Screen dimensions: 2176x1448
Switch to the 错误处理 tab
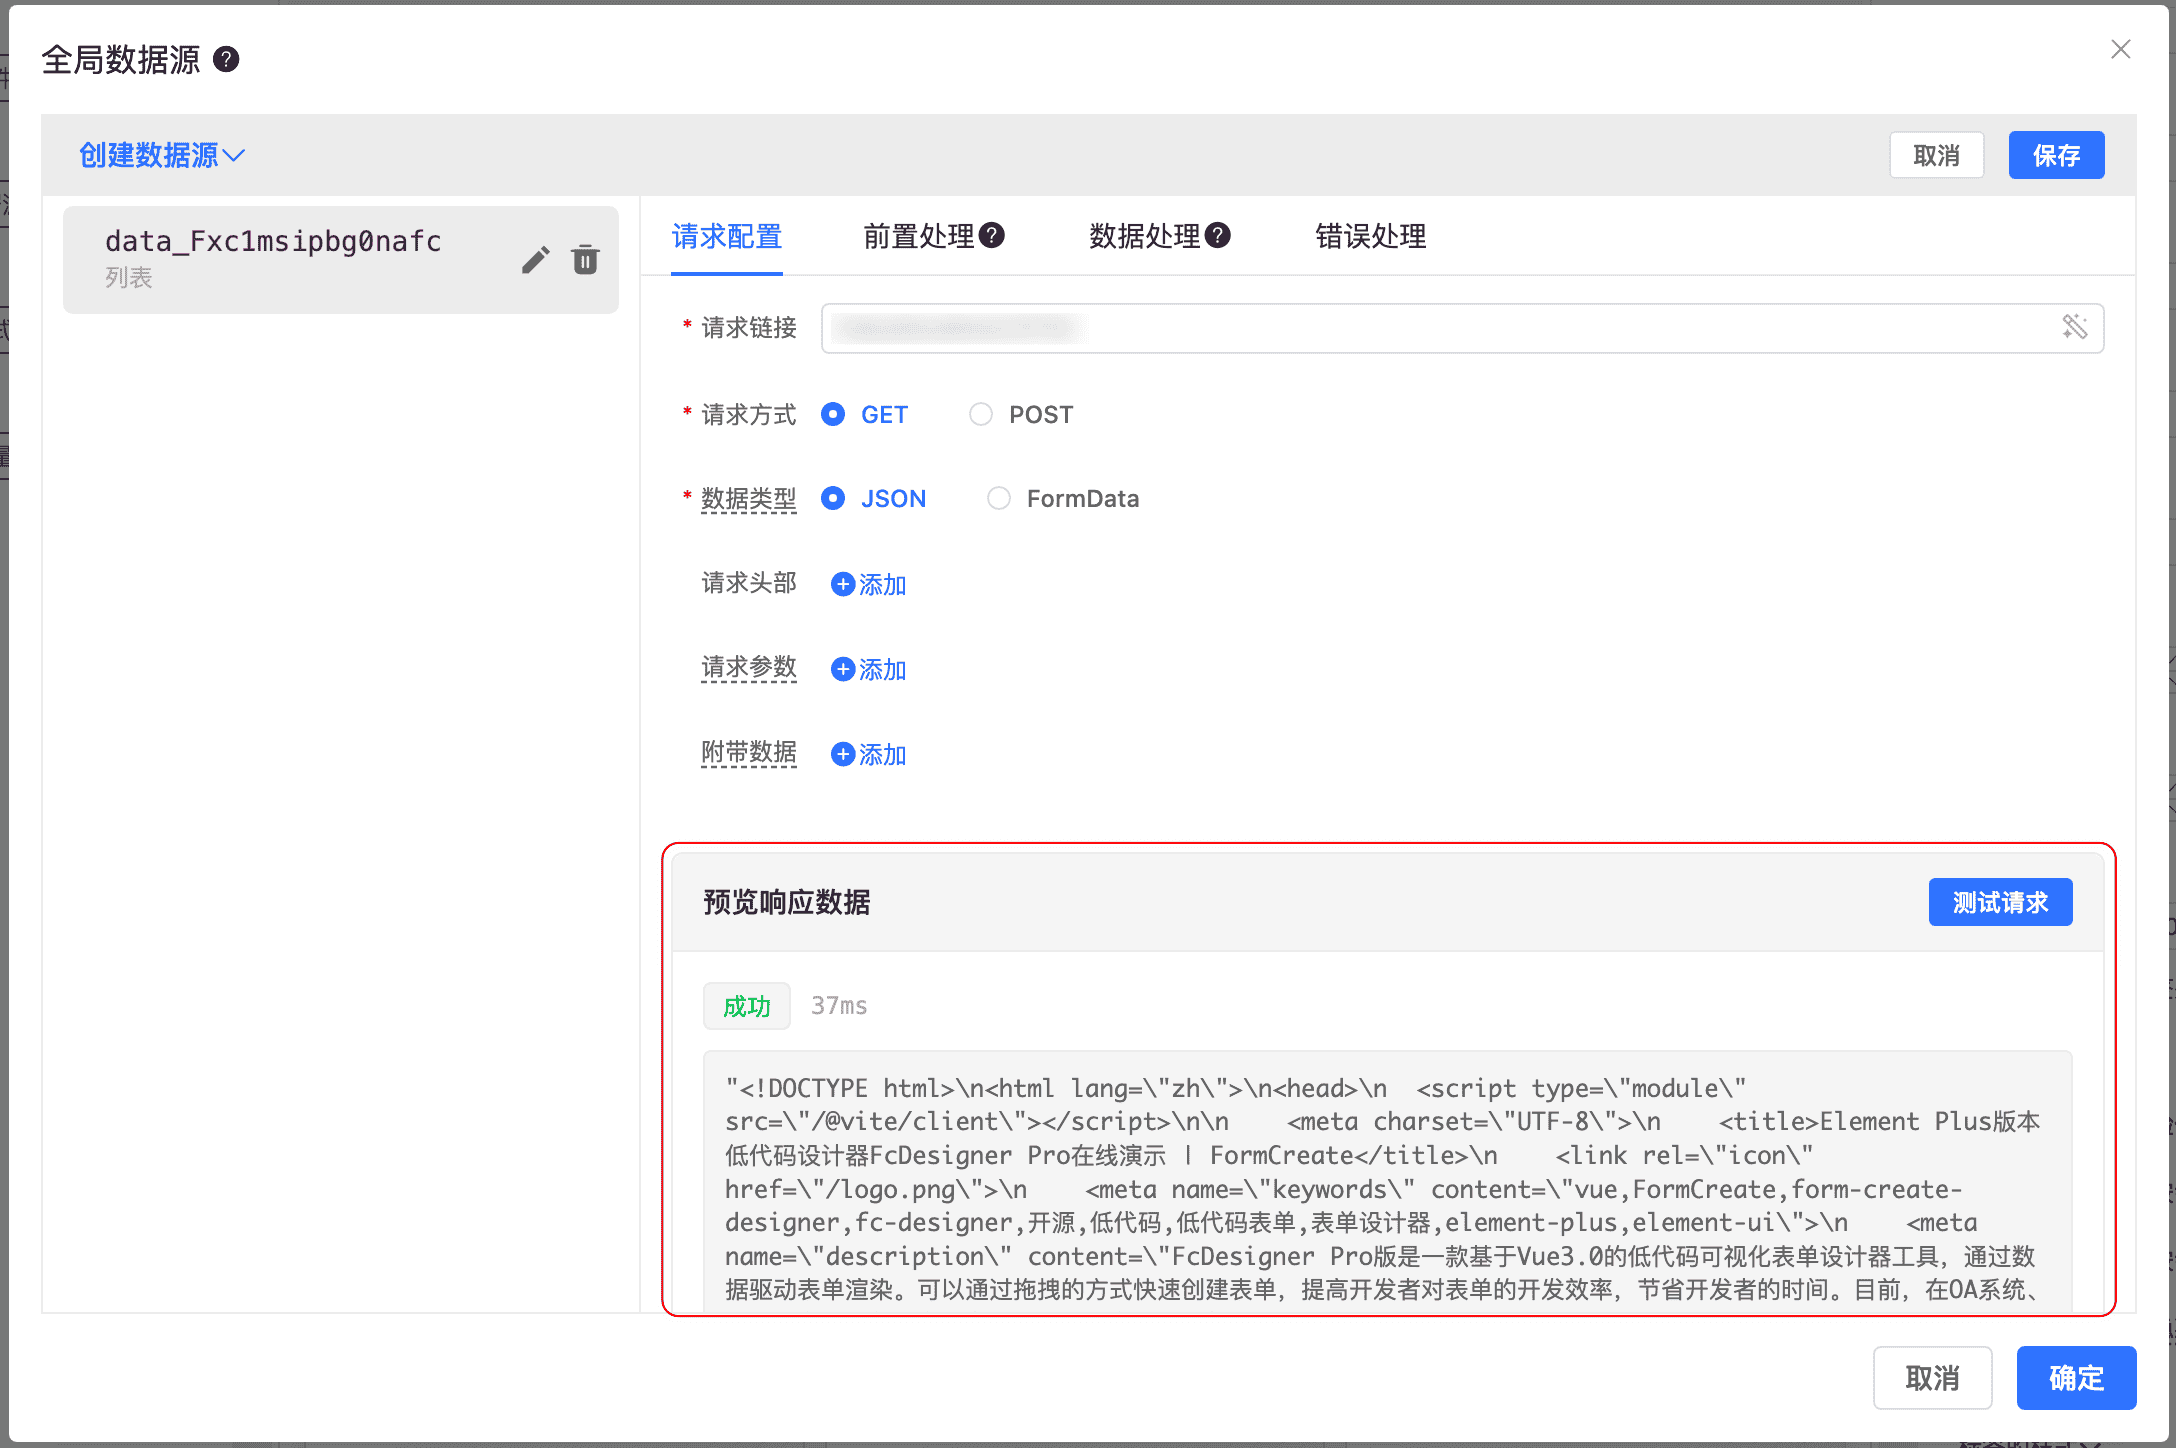1371,237
